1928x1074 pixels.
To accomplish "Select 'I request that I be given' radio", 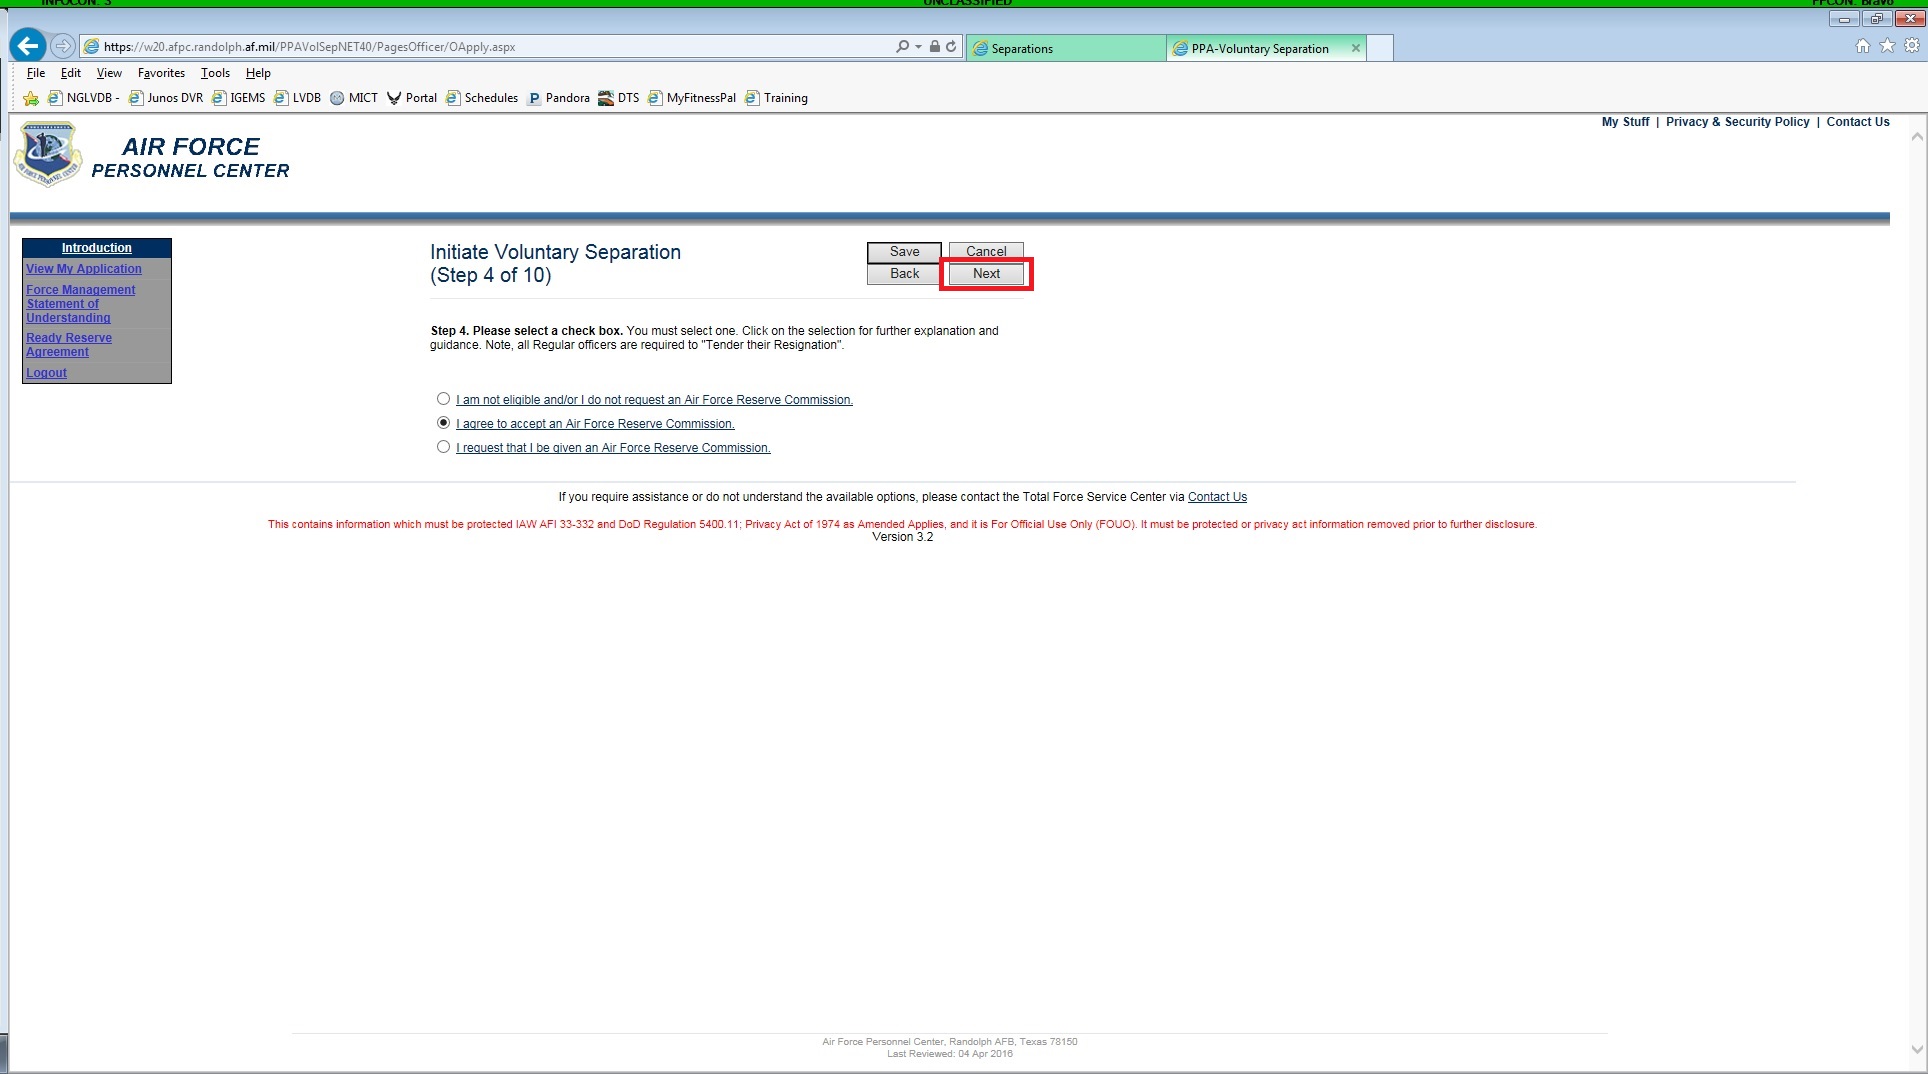I will tap(443, 447).
